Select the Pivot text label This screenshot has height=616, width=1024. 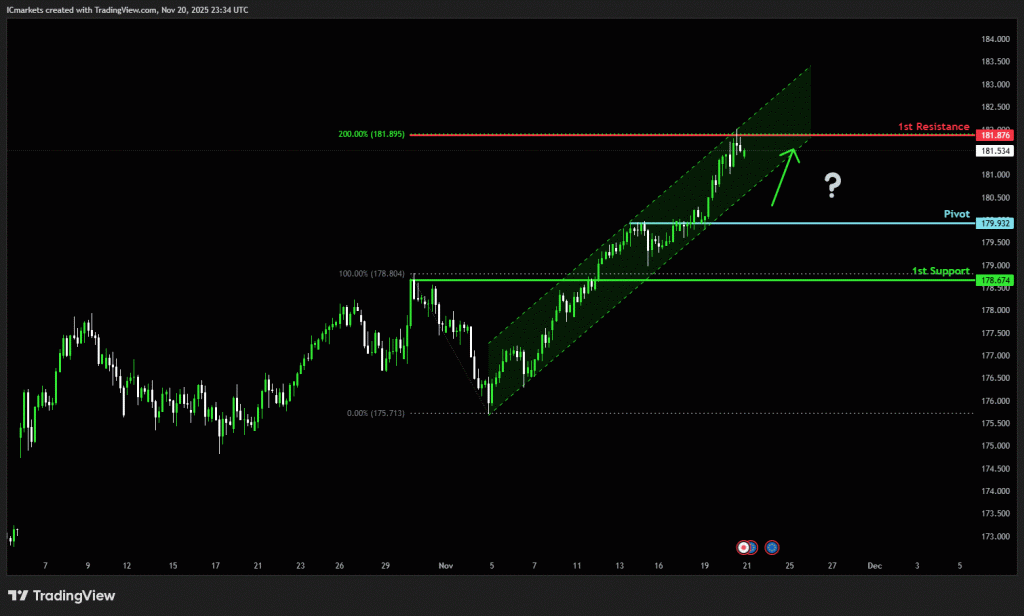tap(957, 214)
